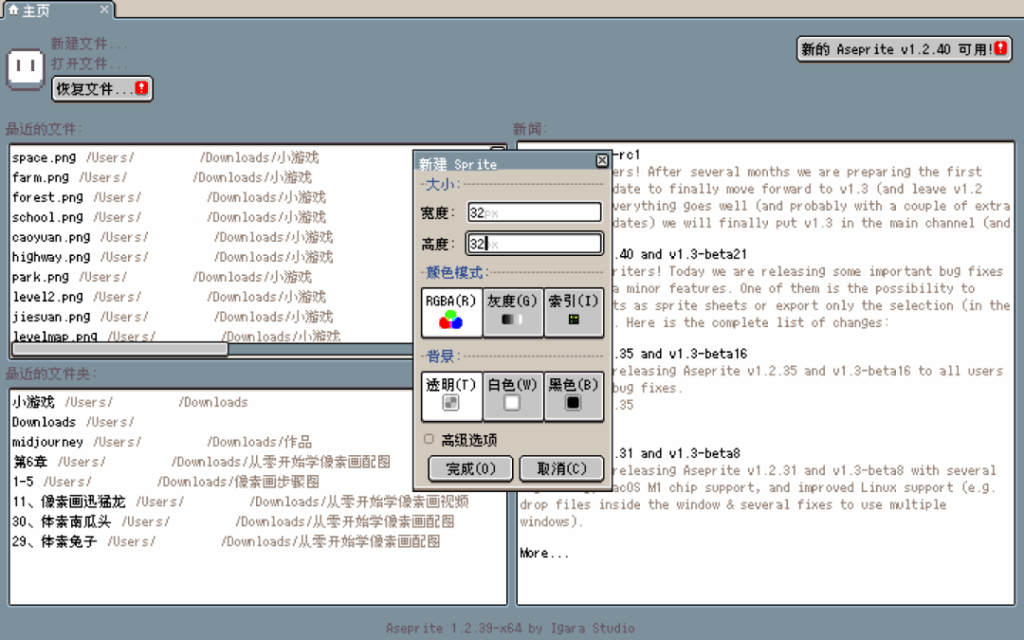This screenshot has height=640, width=1024.
Task: Click the 打开文件... link
Action: coord(89,64)
